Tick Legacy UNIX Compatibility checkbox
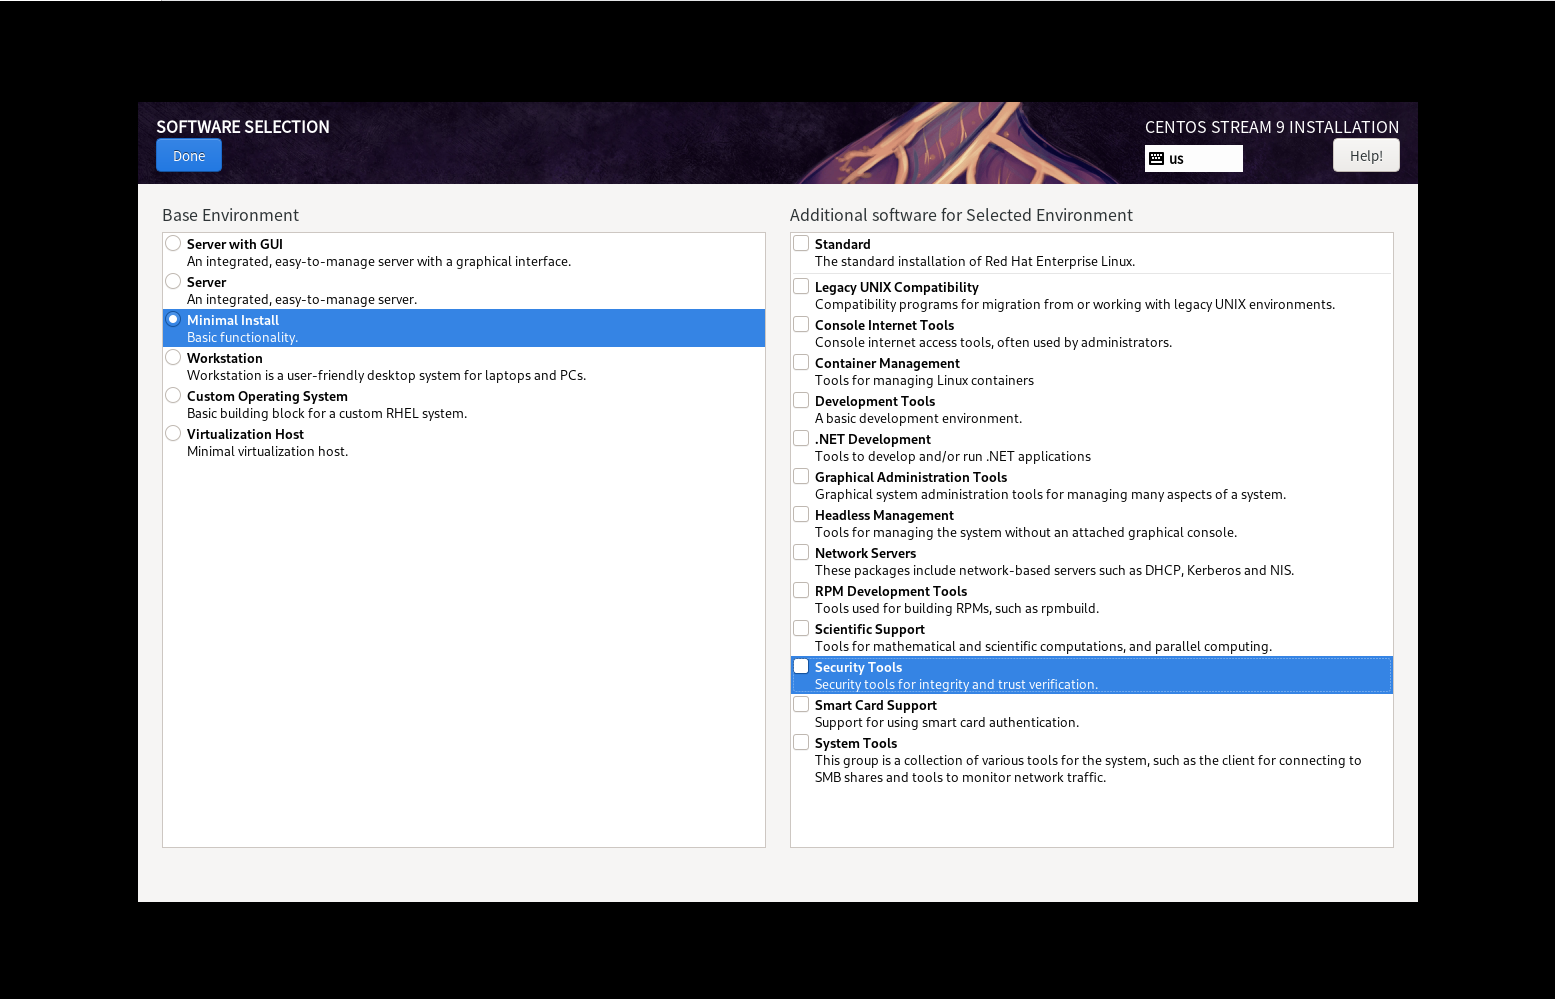This screenshot has height=999, width=1555. point(801,286)
